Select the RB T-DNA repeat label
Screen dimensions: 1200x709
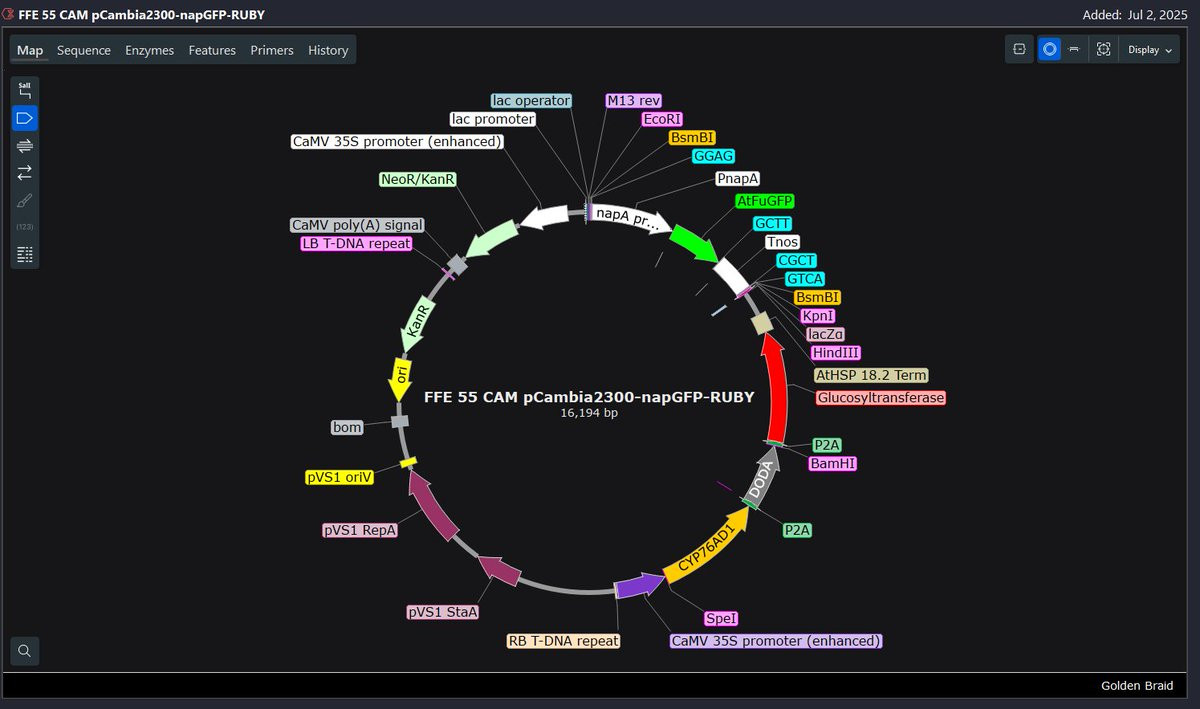coord(563,641)
